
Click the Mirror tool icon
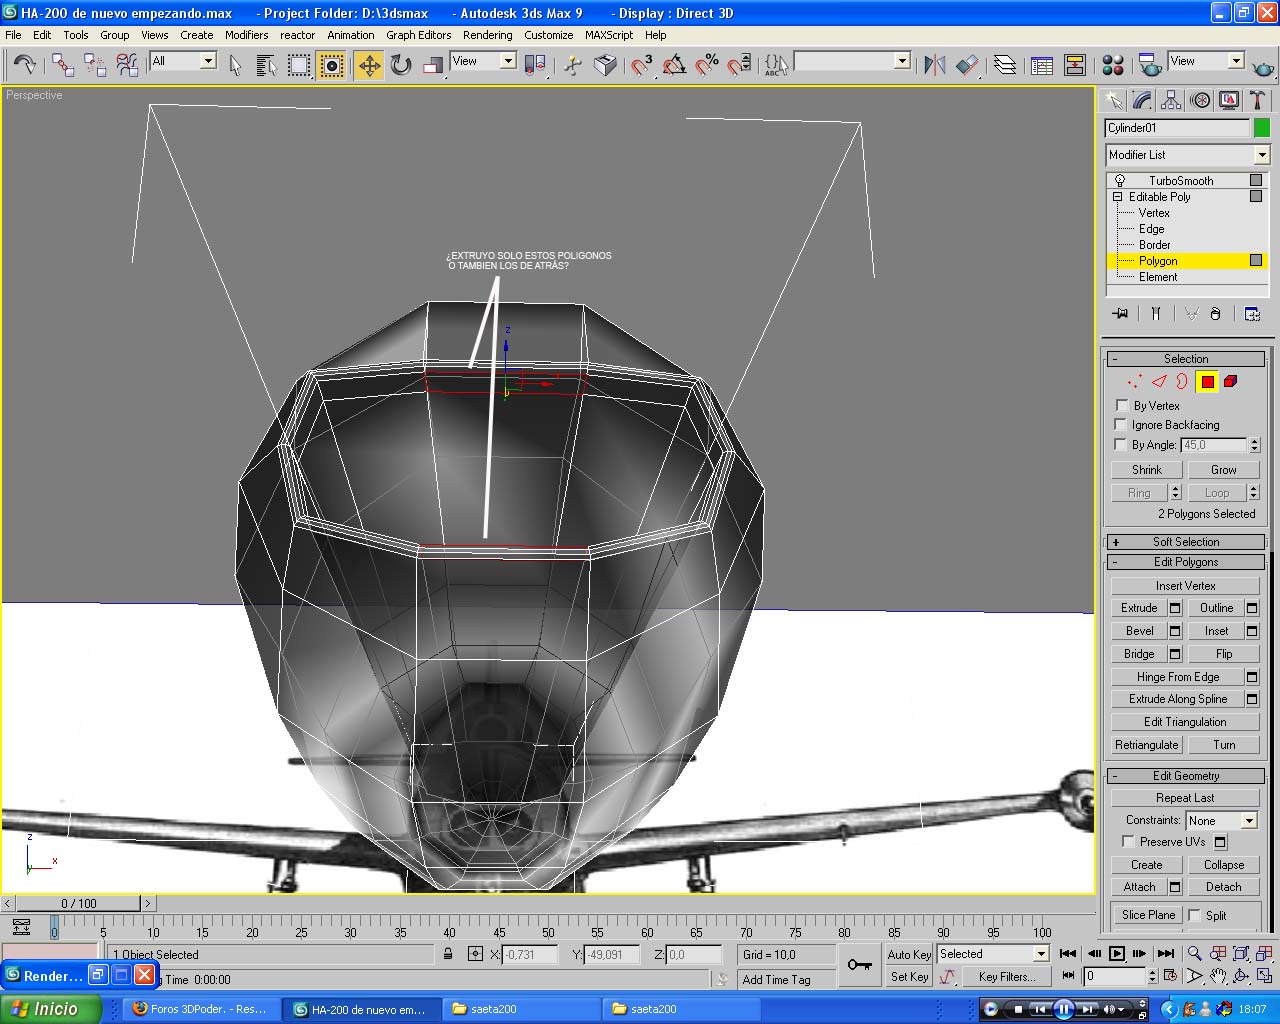(x=935, y=66)
